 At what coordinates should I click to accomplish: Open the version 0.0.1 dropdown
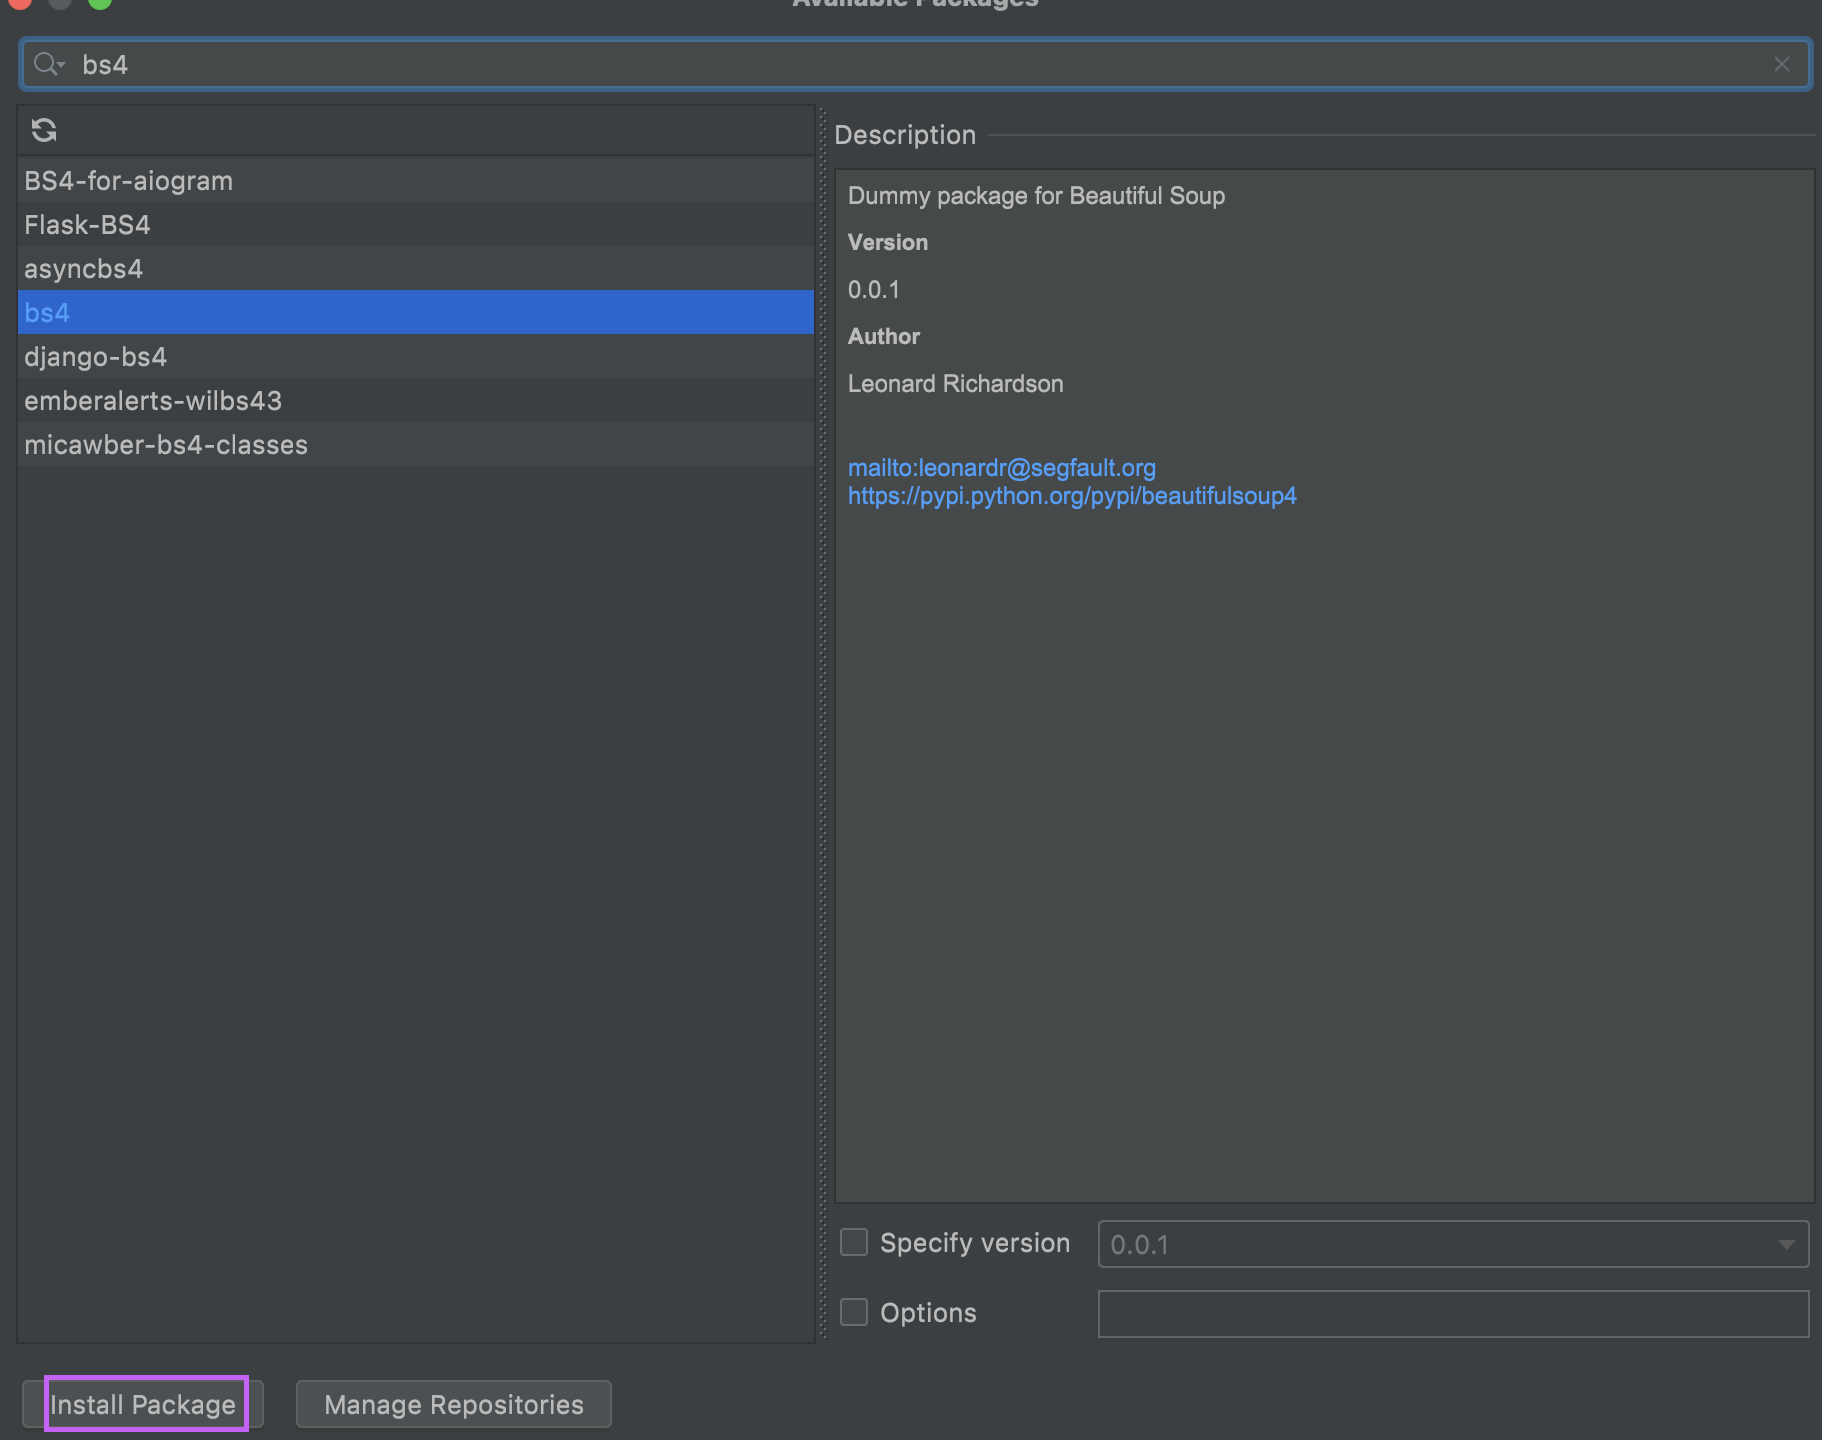1453,1244
